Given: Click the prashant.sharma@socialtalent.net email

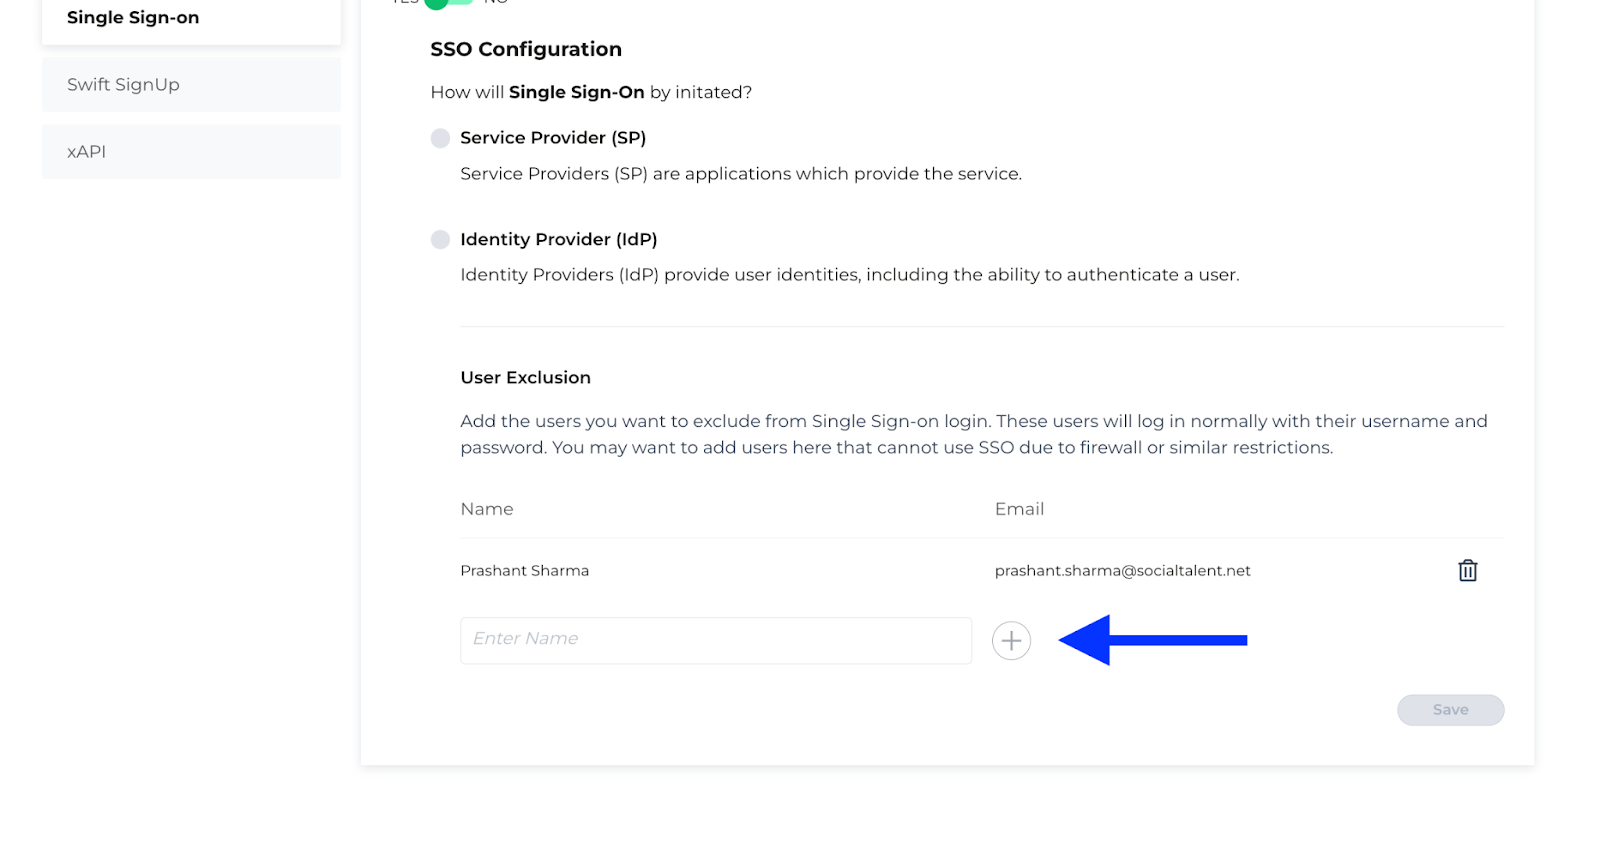Looking at the screenshot, I should [1122, 570].
